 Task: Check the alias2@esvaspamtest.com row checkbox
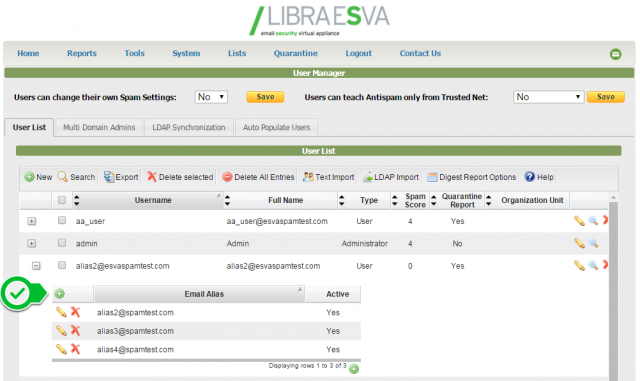62,265
